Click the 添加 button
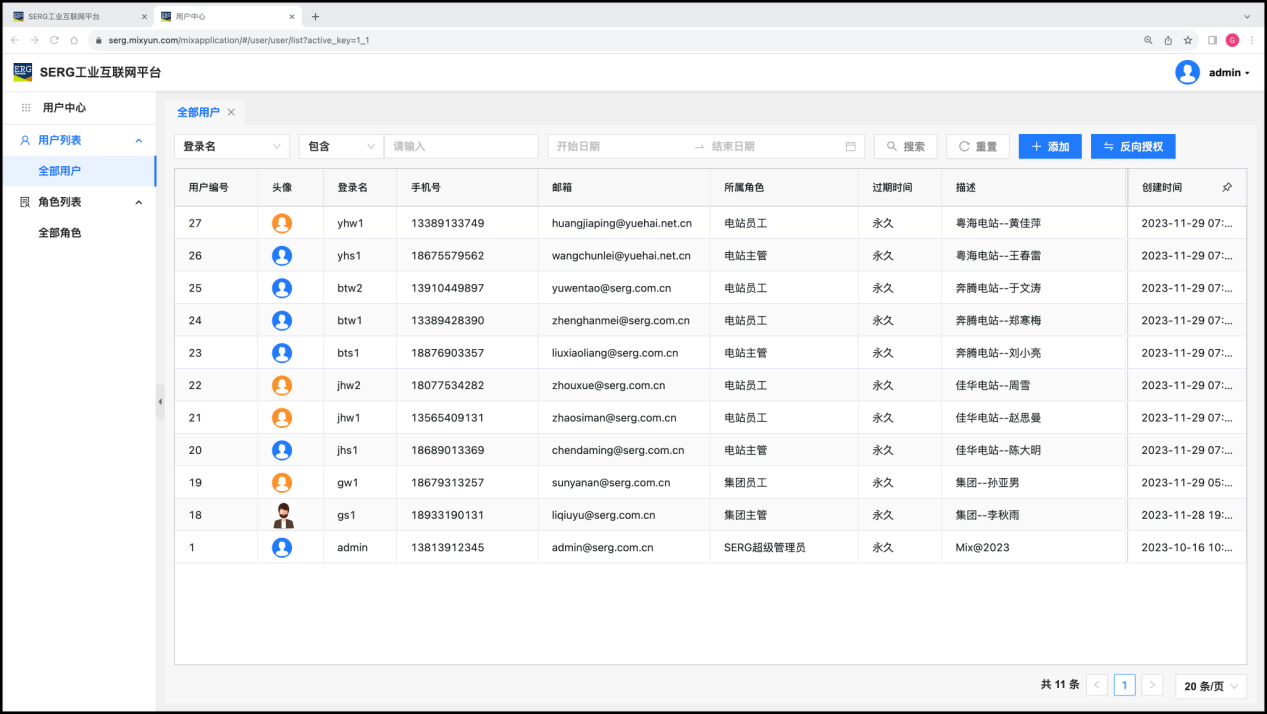Image resolution: width=1267 pixels, height=714 pixels. (x=1049, y=146)
